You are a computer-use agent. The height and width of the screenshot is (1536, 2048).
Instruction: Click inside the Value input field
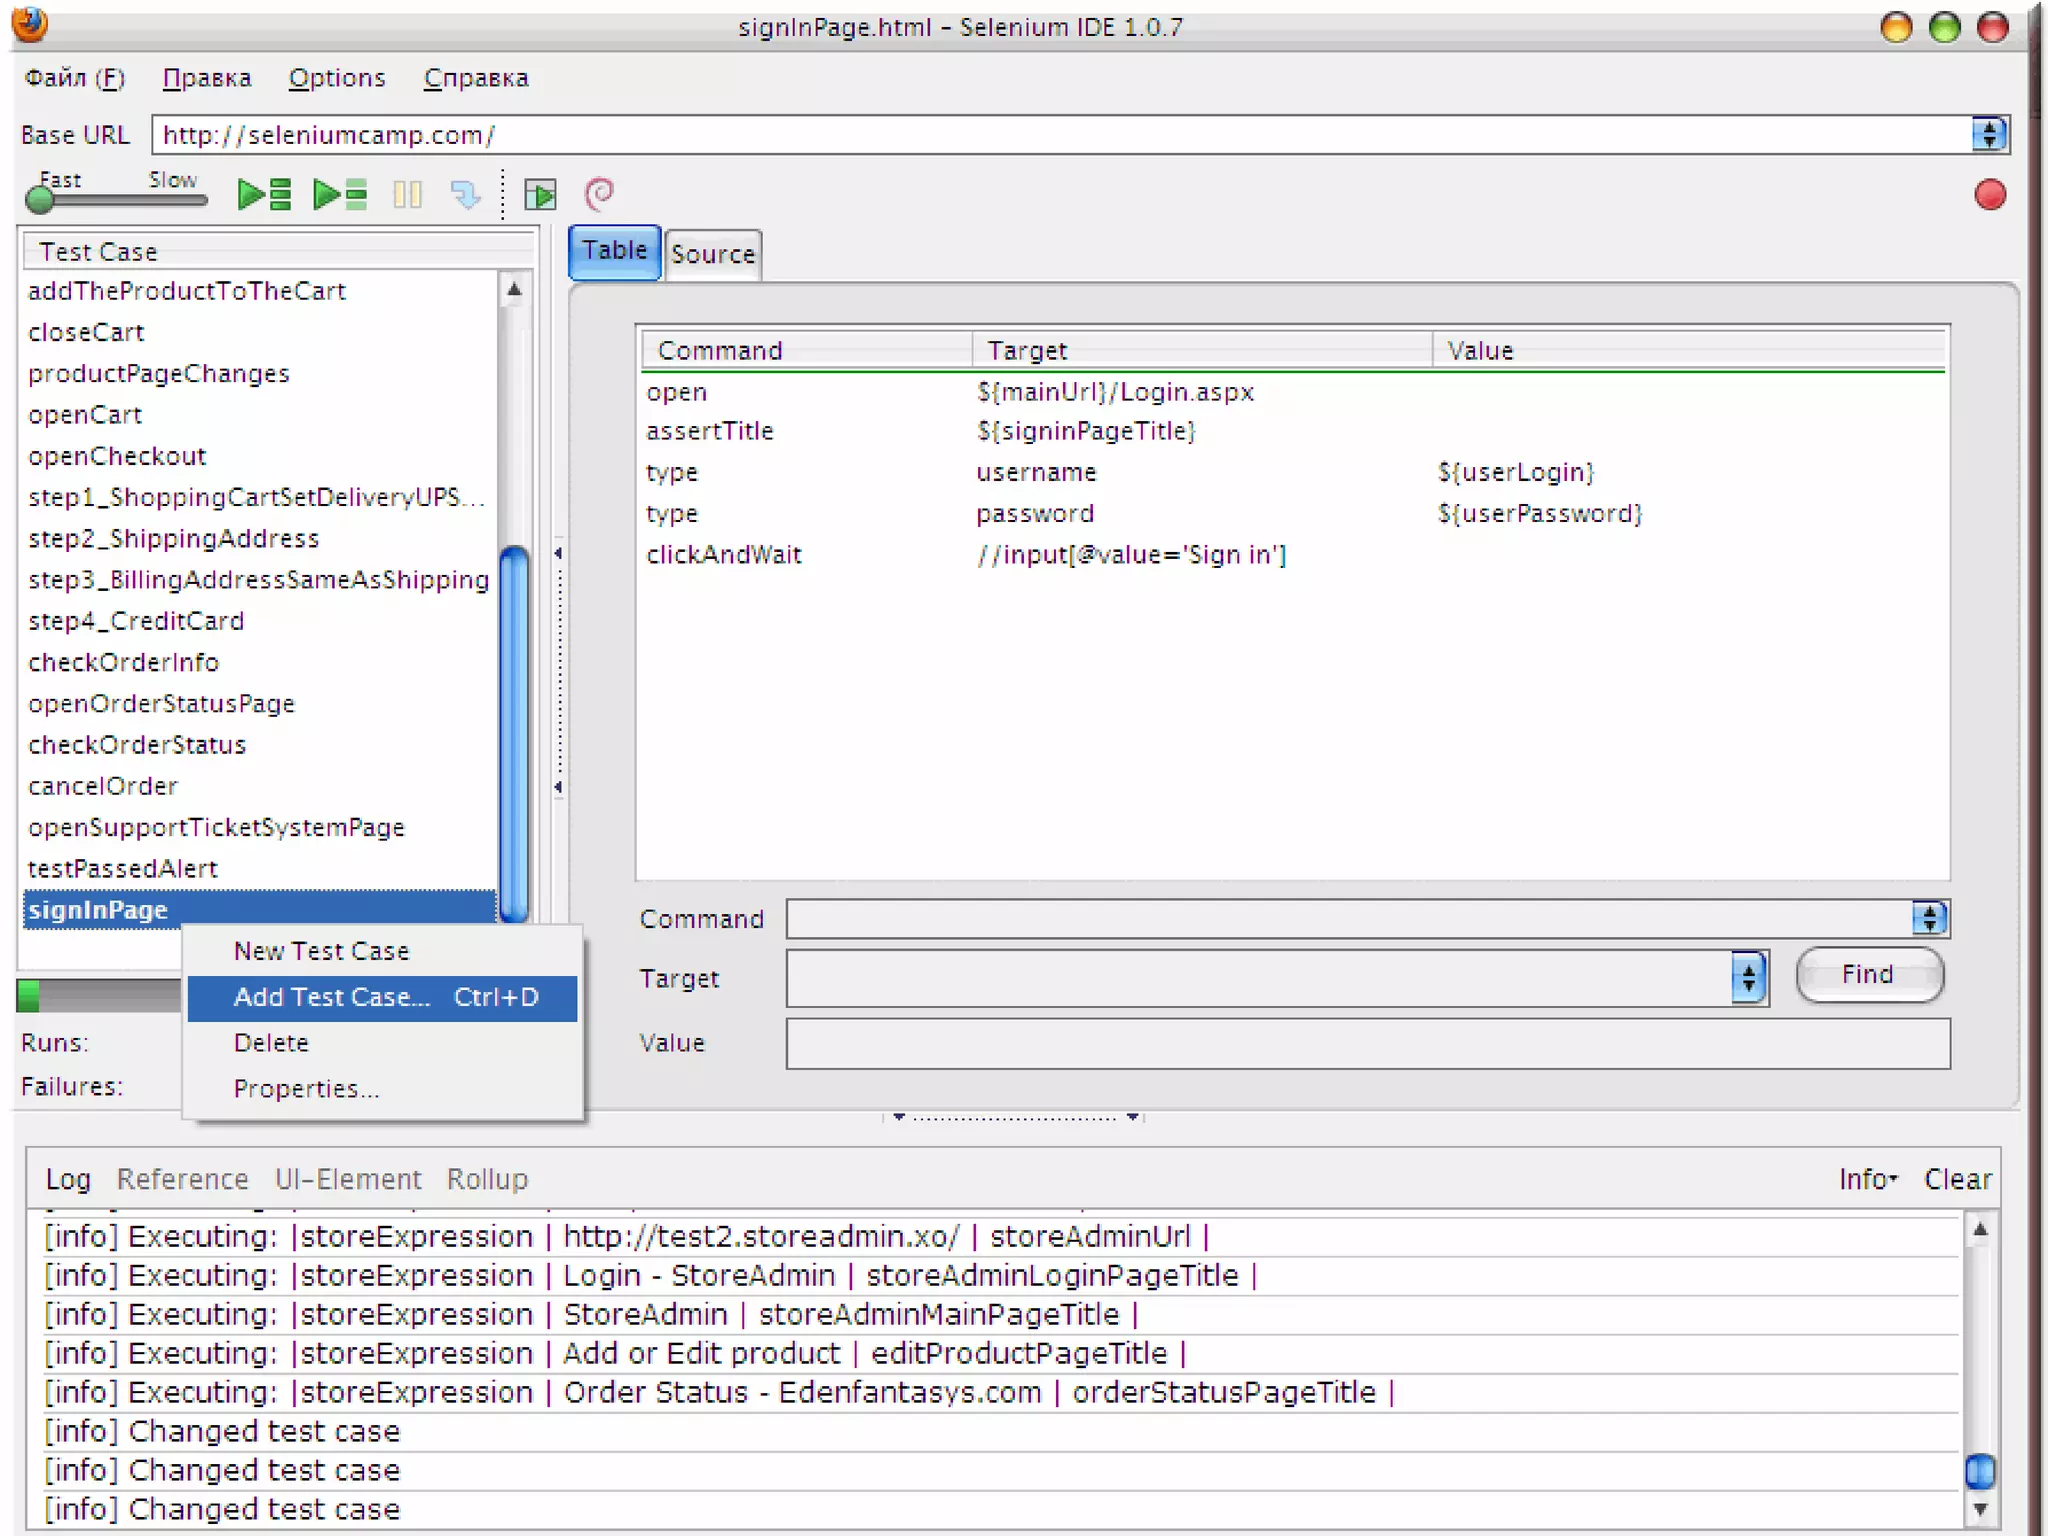1366,1043
